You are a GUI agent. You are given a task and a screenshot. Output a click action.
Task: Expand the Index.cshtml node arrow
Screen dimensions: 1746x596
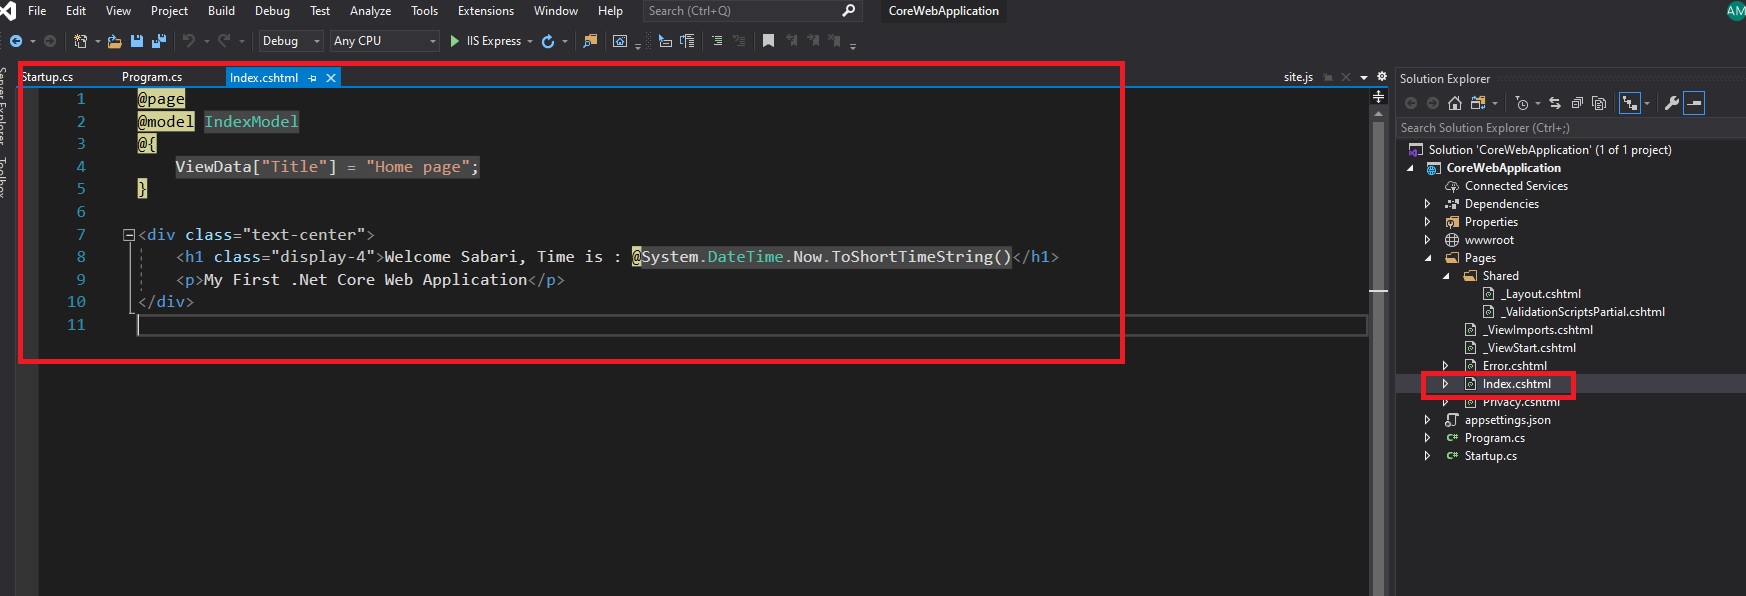point(1445,384)
